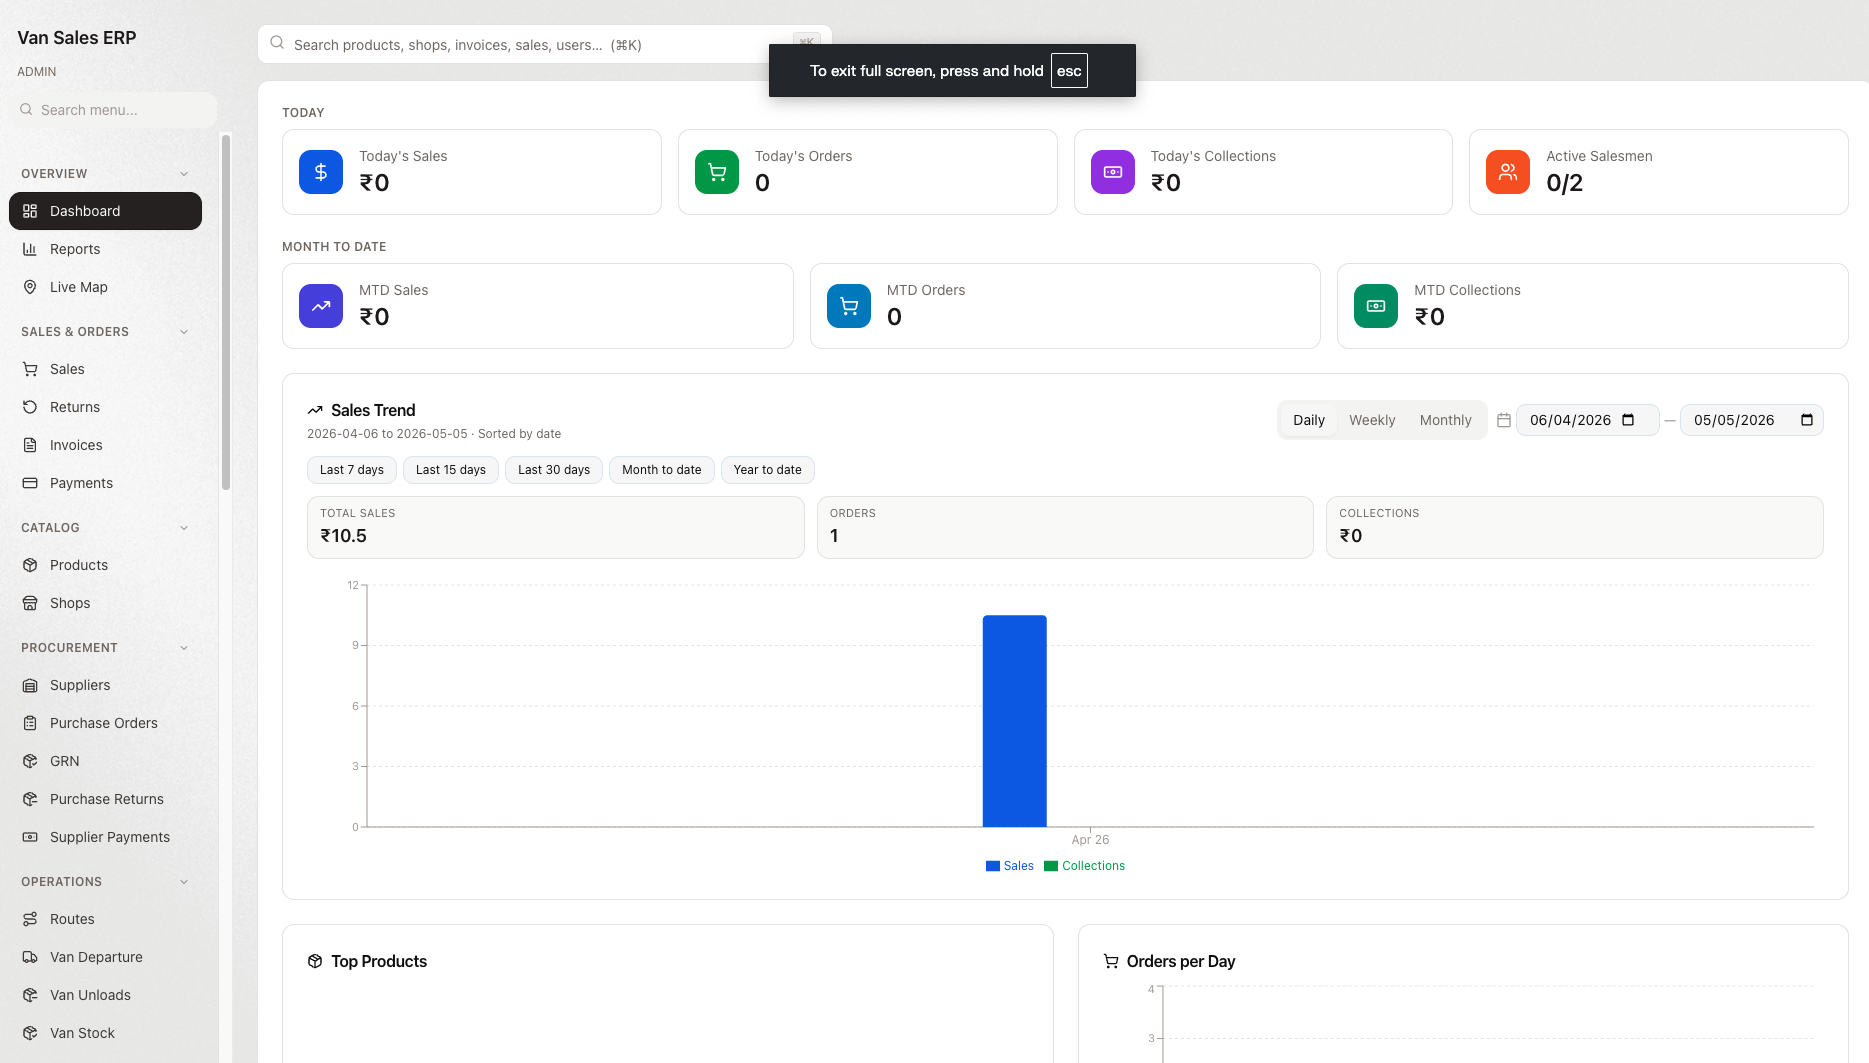Collapse the SALES & ORDERS section
The image size is (1869, 1063).
pos(184,332)
